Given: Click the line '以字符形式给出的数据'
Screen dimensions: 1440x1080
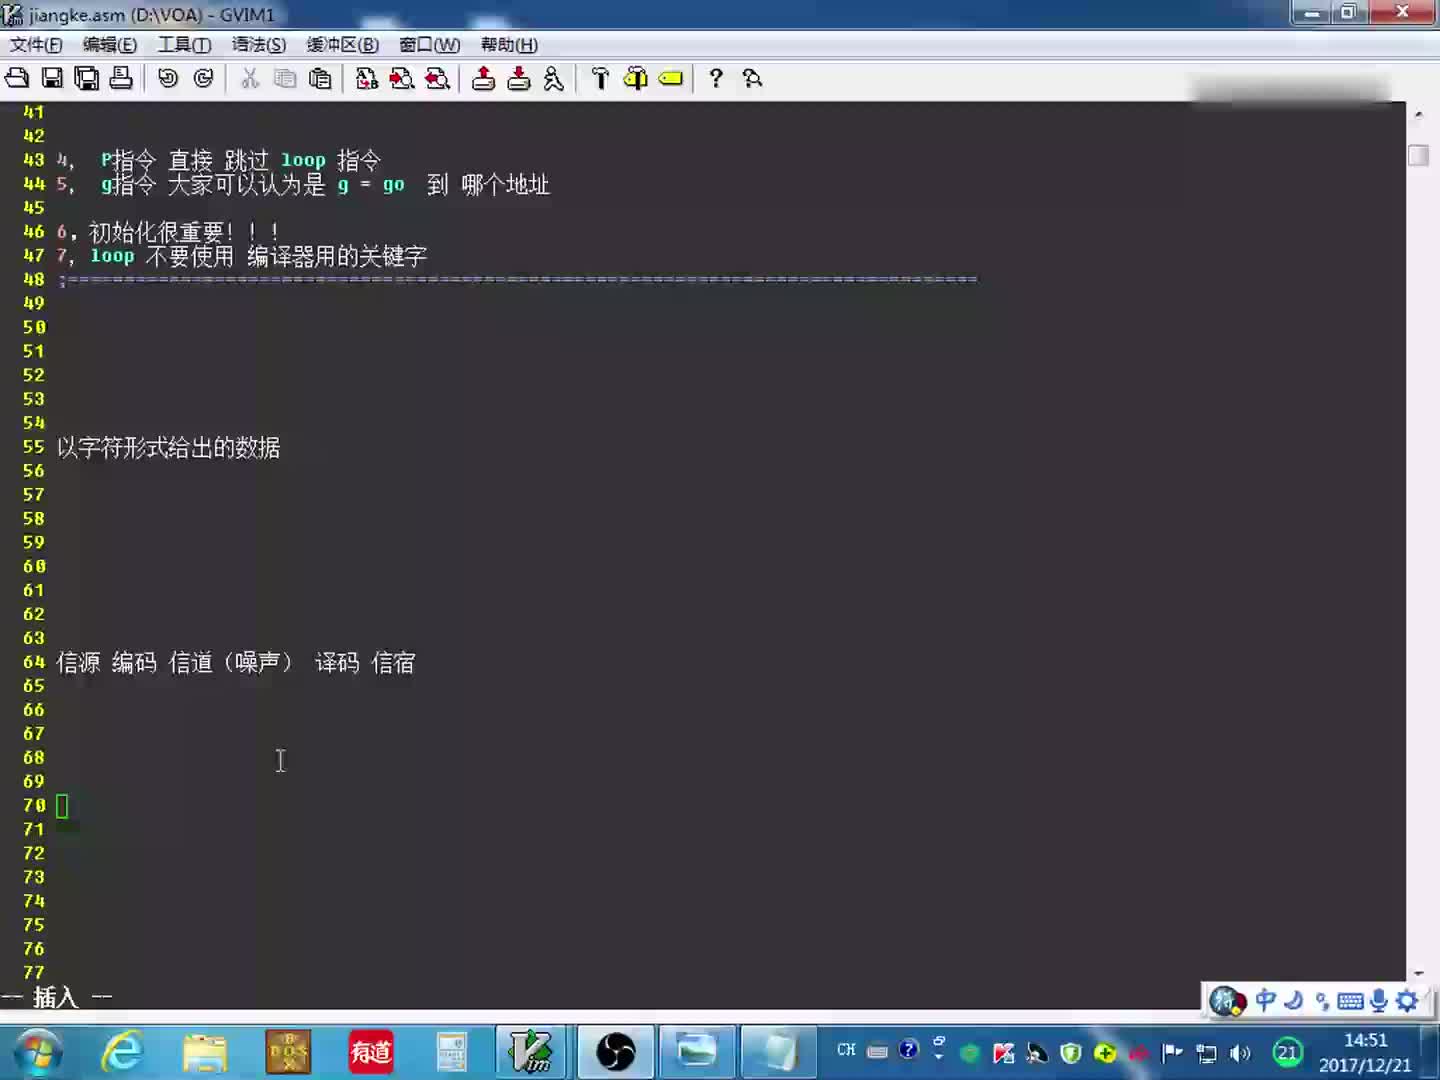Looking at the screenshot, I should 168,447.
